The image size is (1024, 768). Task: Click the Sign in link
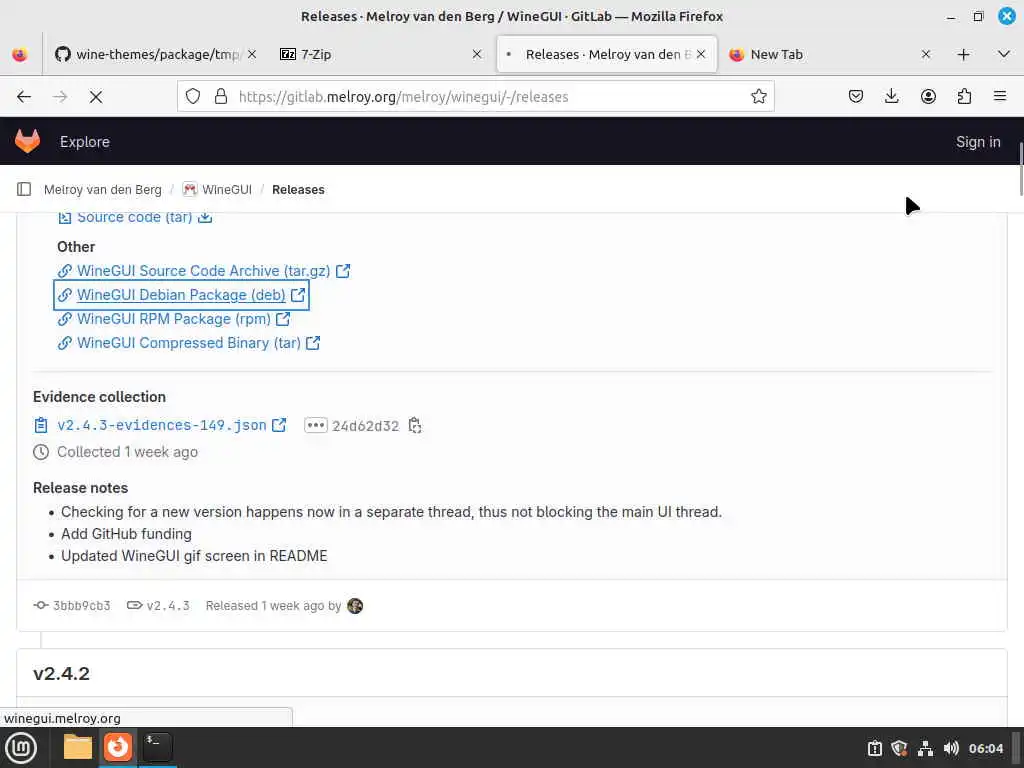pyautogui.click(x=978, y=142)
